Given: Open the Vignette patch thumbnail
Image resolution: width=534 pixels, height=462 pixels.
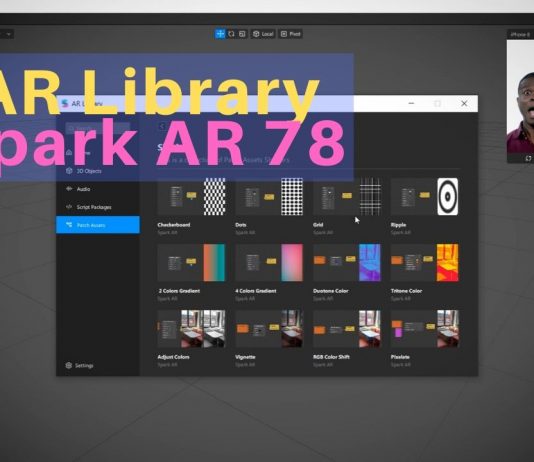Looking at the screenshot, I should tap(269, 329).
